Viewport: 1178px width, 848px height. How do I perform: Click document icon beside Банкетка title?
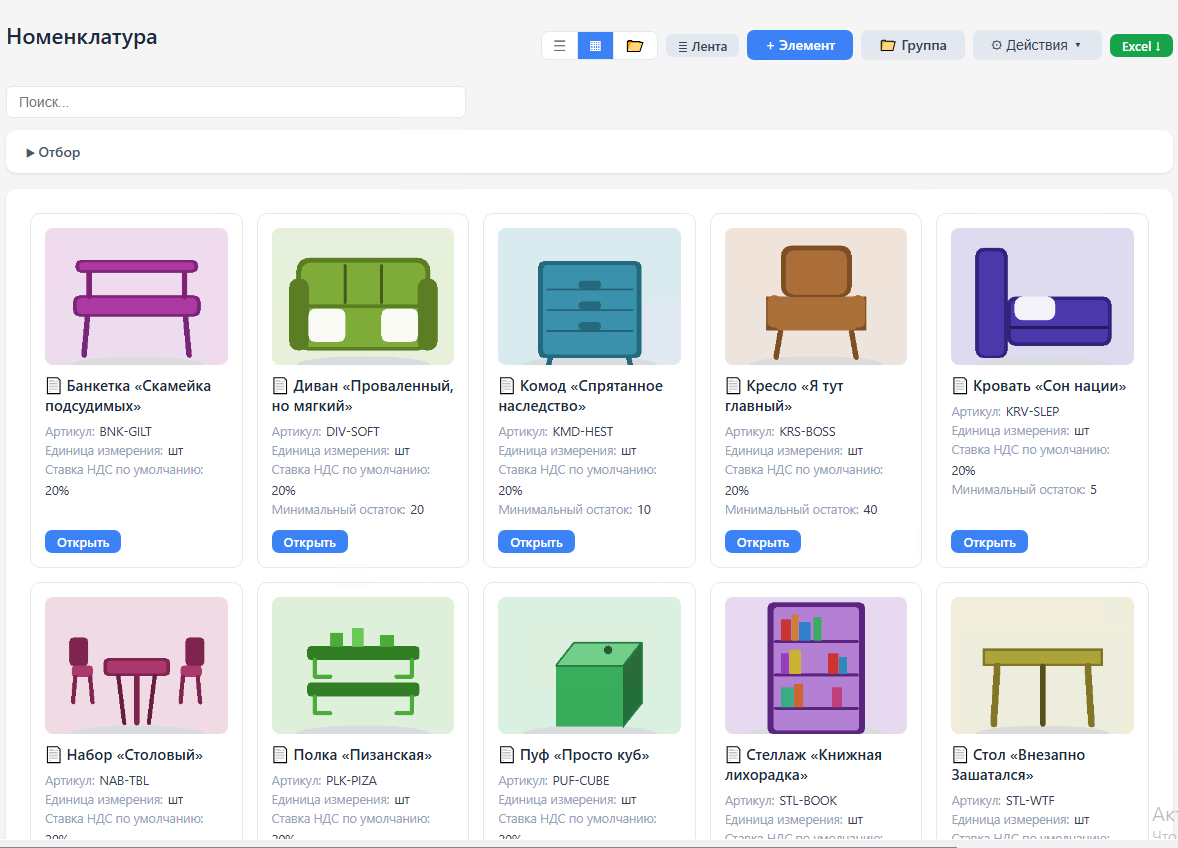tap(53, 386)
